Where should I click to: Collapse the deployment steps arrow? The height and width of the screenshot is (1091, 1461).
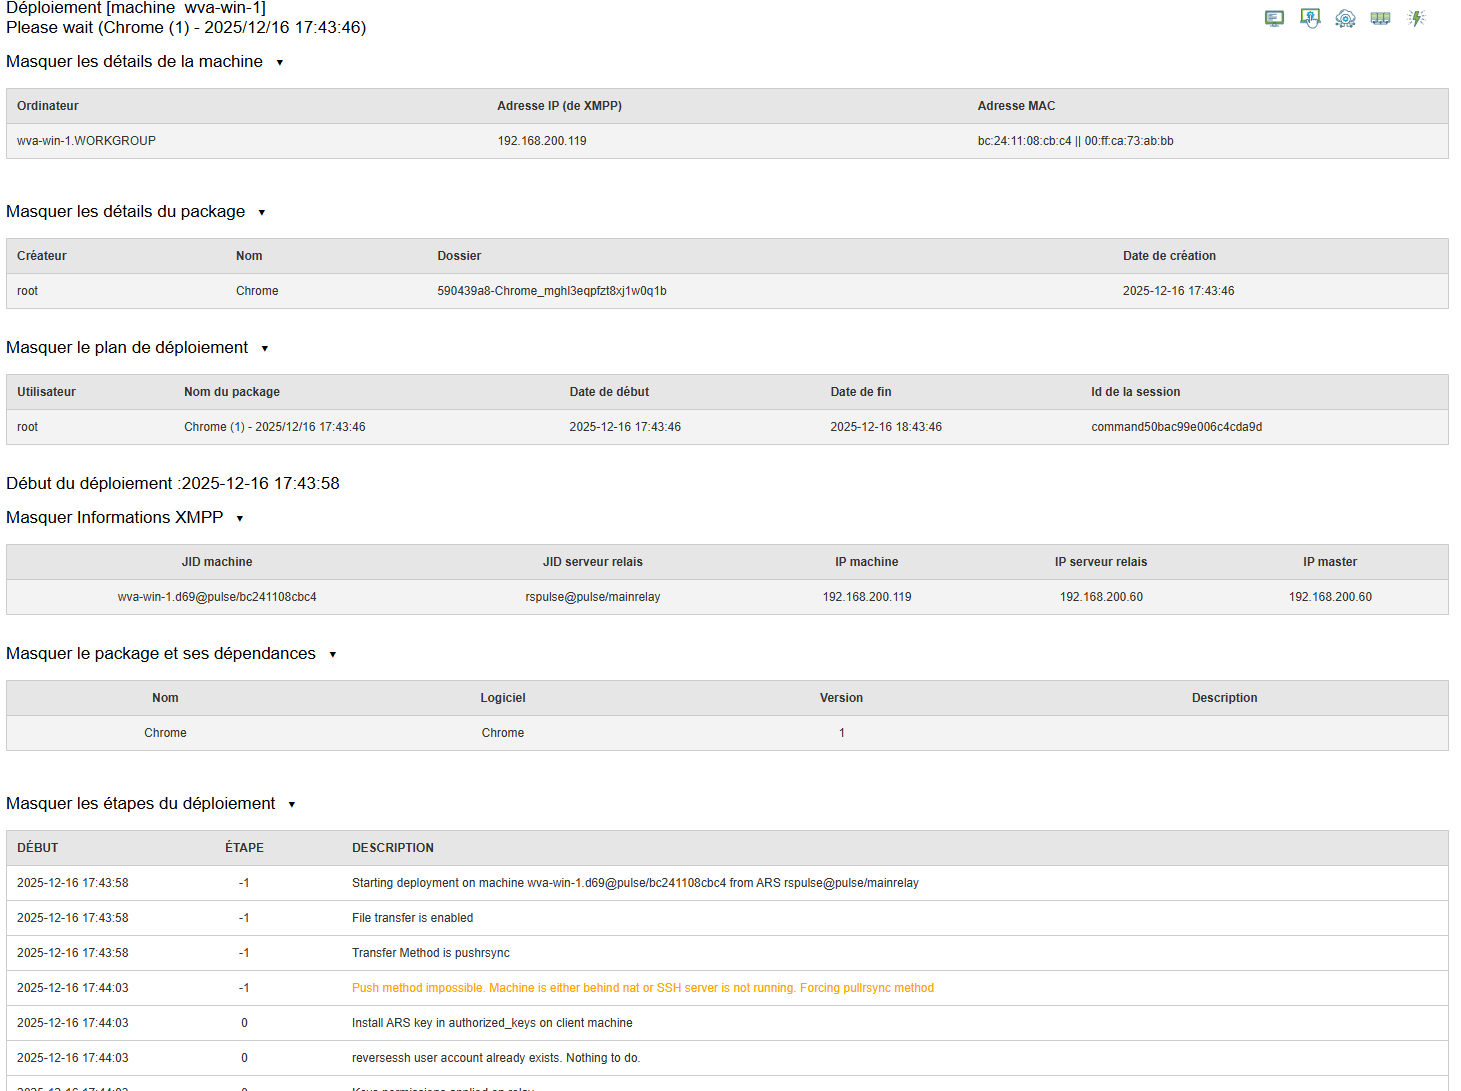coord(292,805)
